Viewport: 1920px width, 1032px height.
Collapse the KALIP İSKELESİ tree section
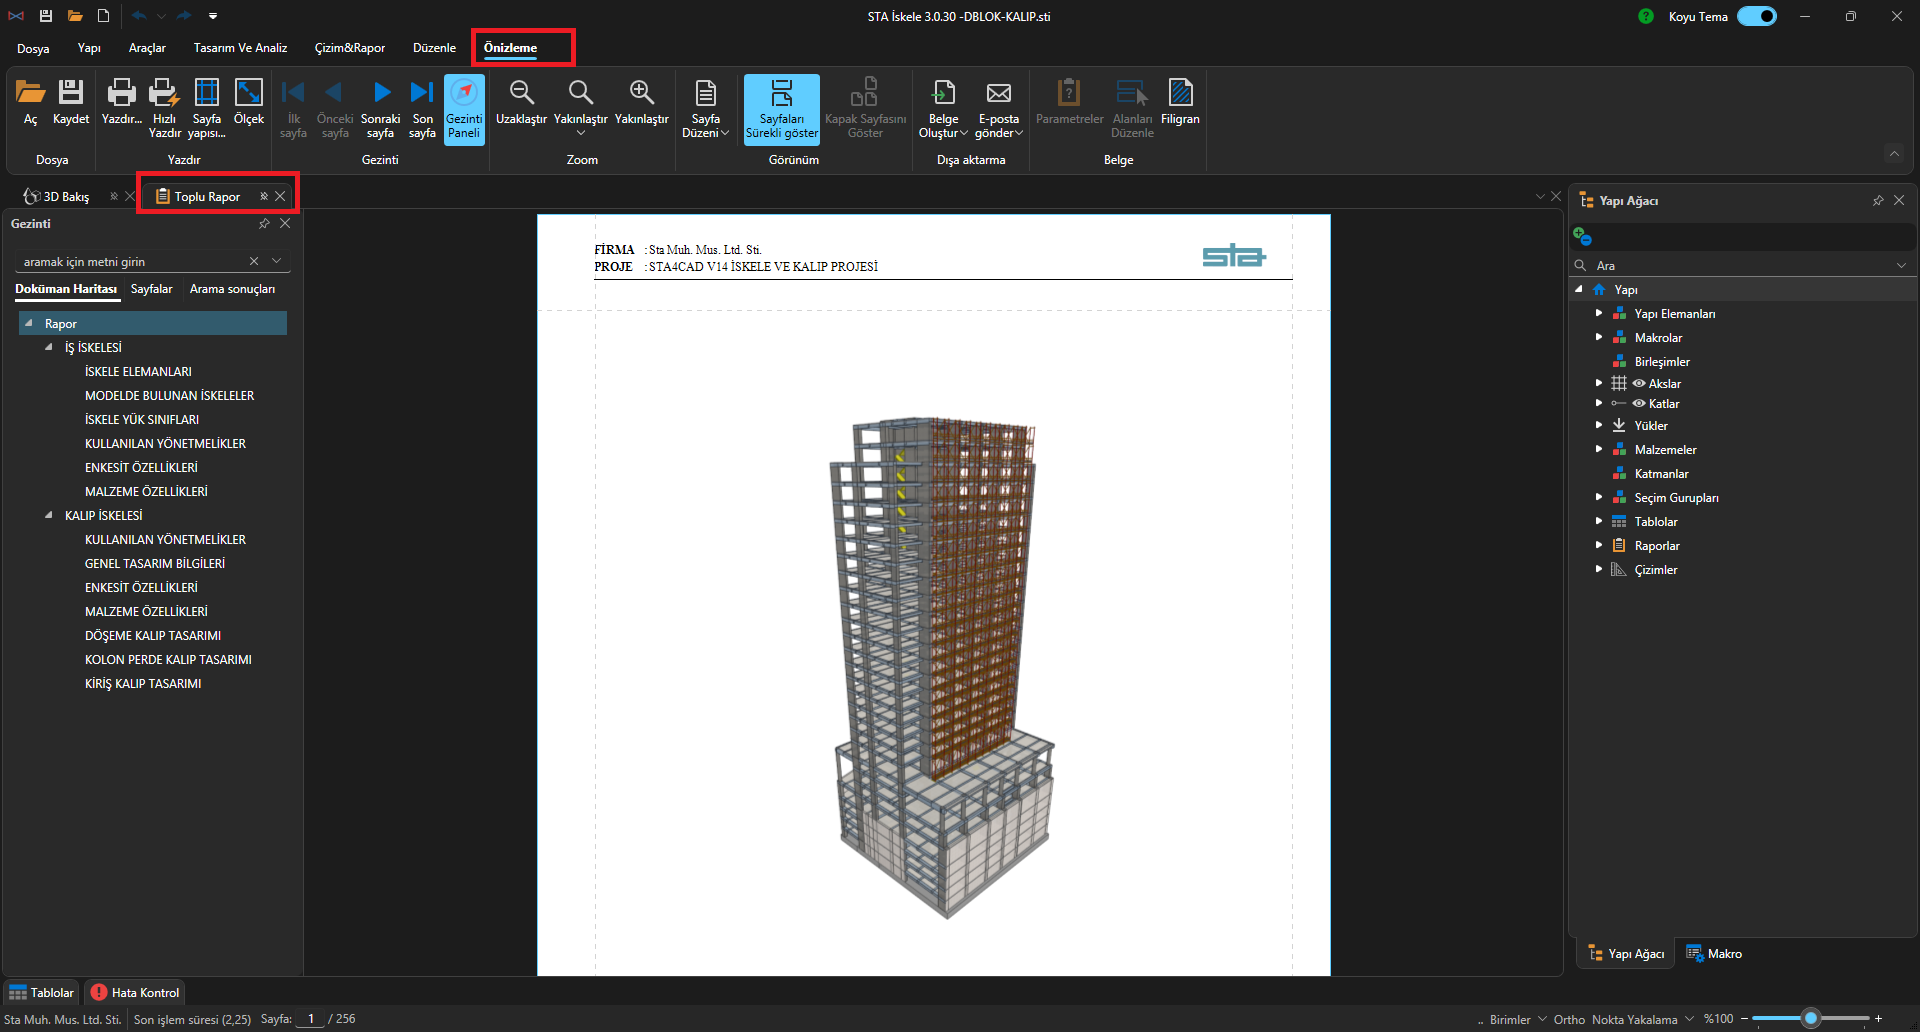point(49,515)
